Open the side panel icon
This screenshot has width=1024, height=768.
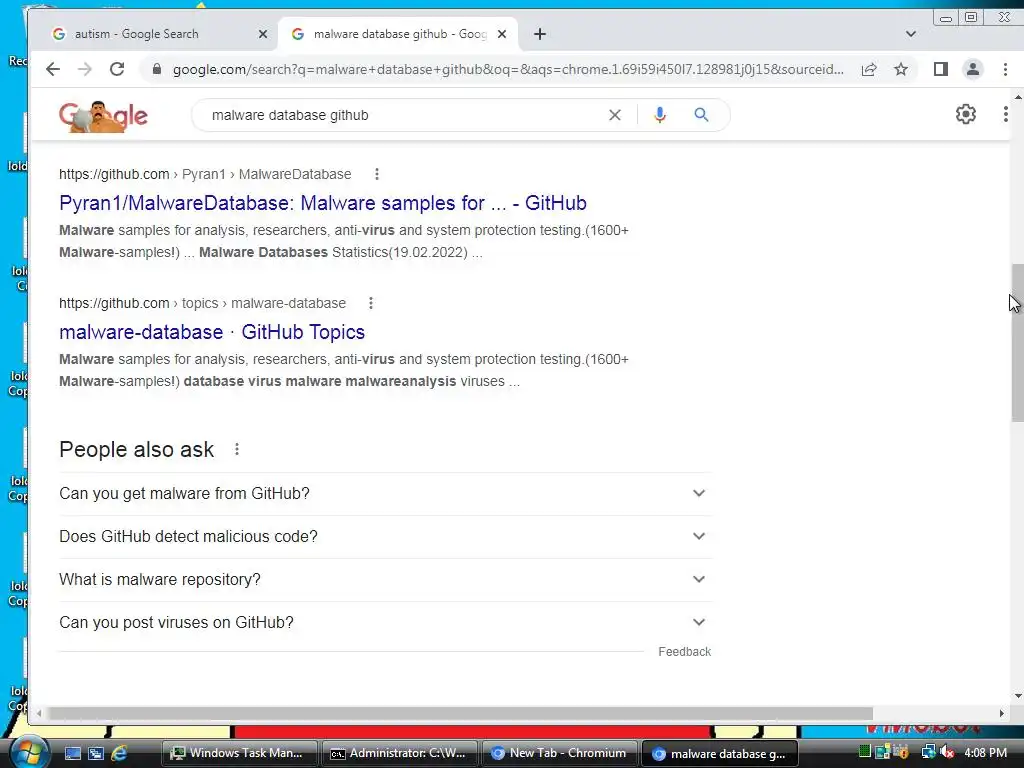coord(940,69)
